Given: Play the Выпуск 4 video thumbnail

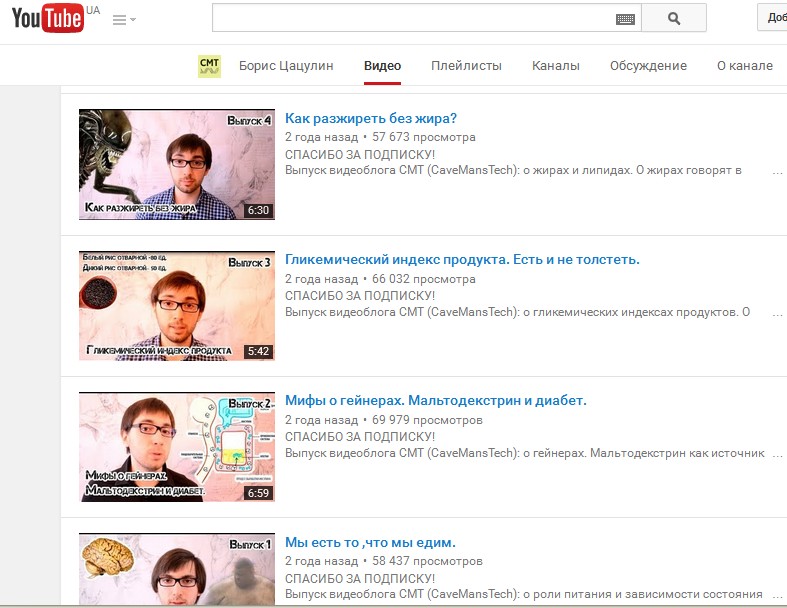Looking at the screenshot, I should click(177, 164).
